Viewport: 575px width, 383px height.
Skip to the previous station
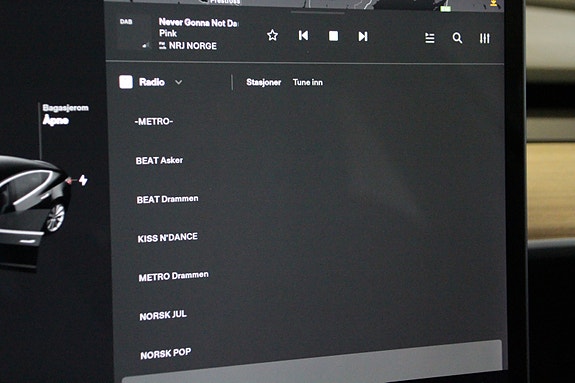point(303,36)
